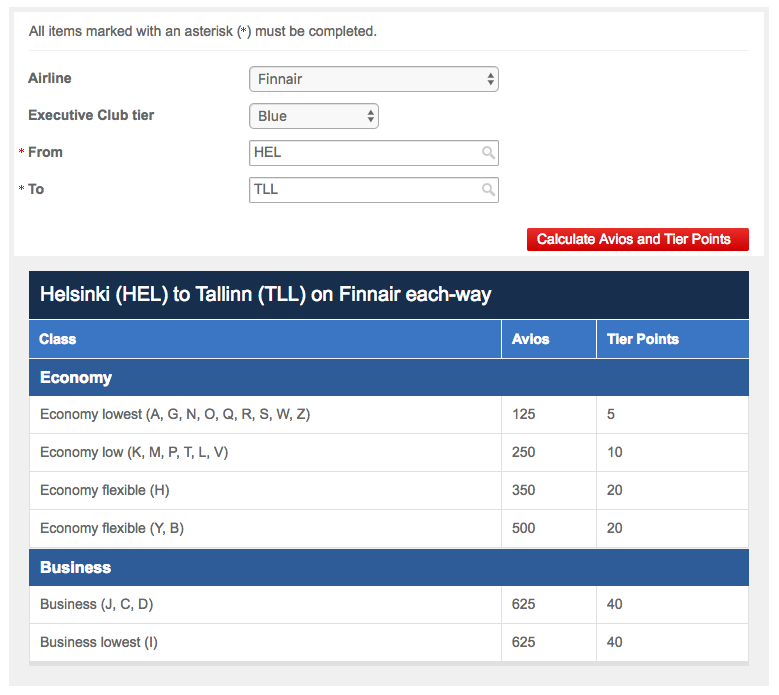Viewport: 779px width, 695px height.
Task: Click the Class column header
Action: click(58, 339)
